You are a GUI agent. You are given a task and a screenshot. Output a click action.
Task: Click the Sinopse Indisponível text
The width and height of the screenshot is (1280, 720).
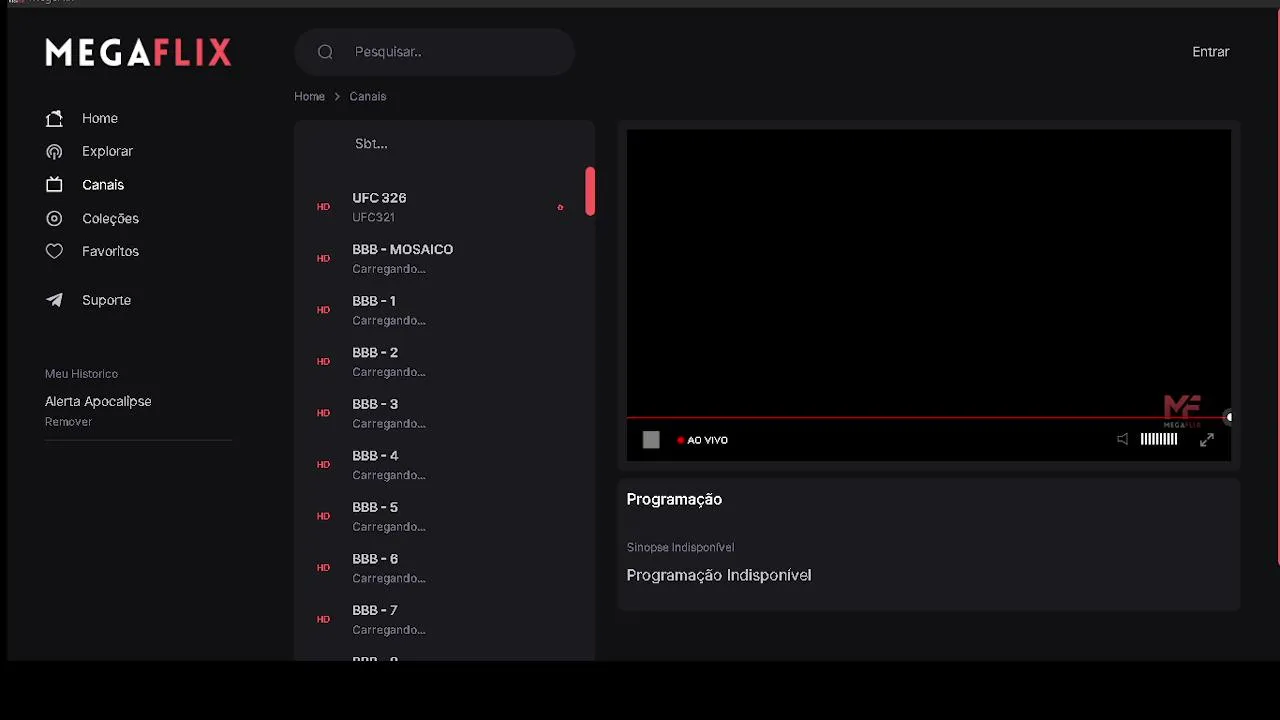tap(680, 547)
